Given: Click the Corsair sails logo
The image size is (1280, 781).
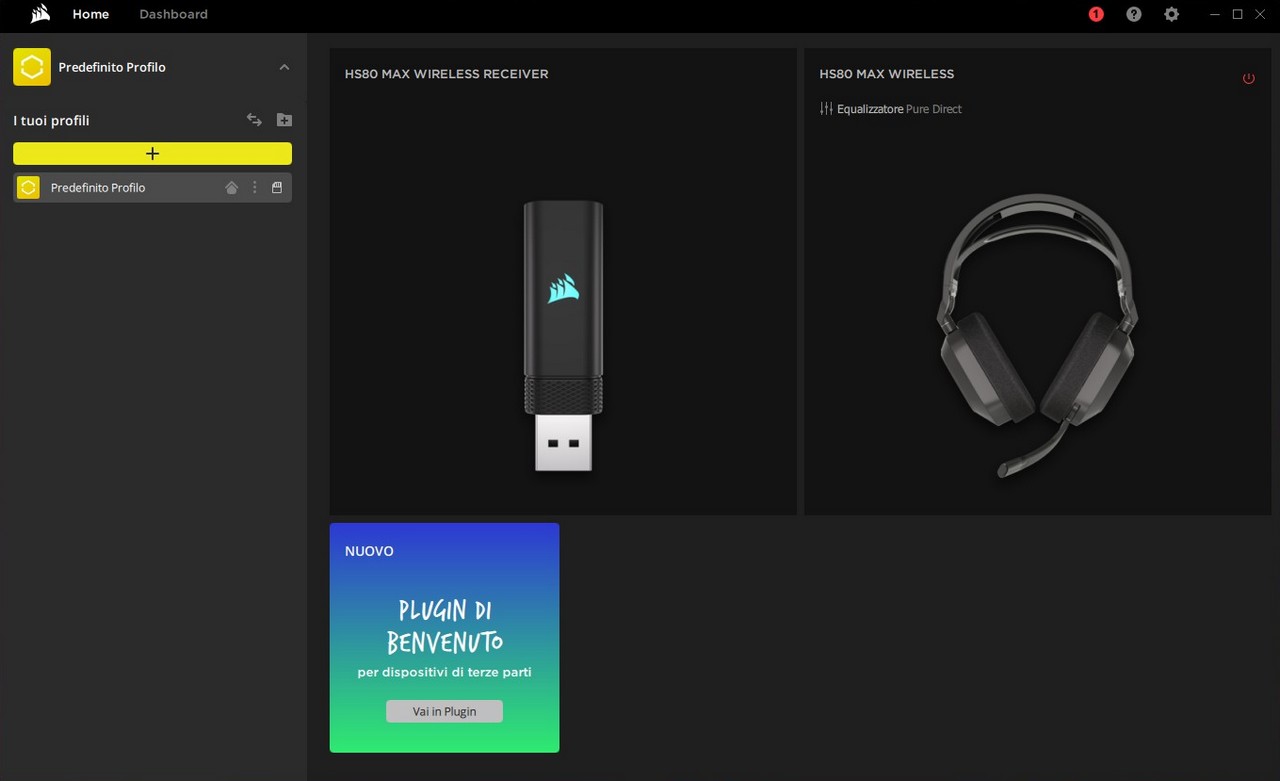Looking at the screenshot, I should click(x=40, y=14).
